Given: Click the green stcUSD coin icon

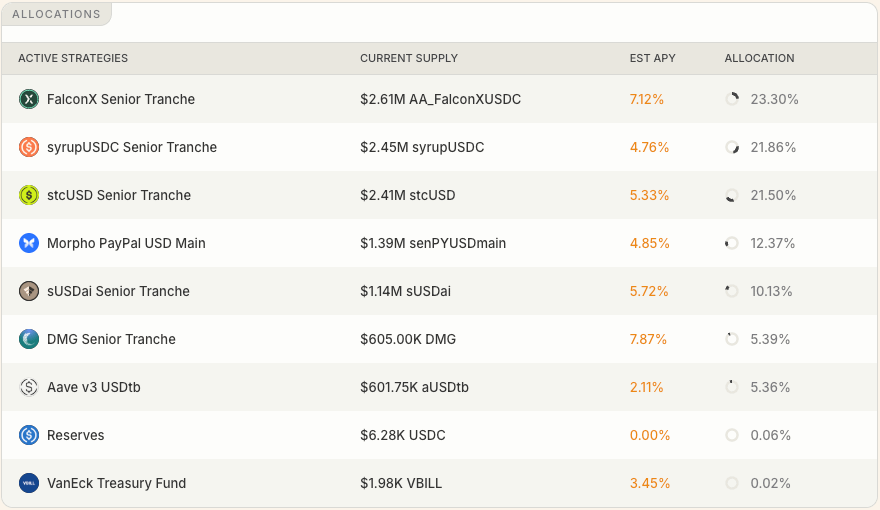Looking at the screenshot, I should click(29, 195).
